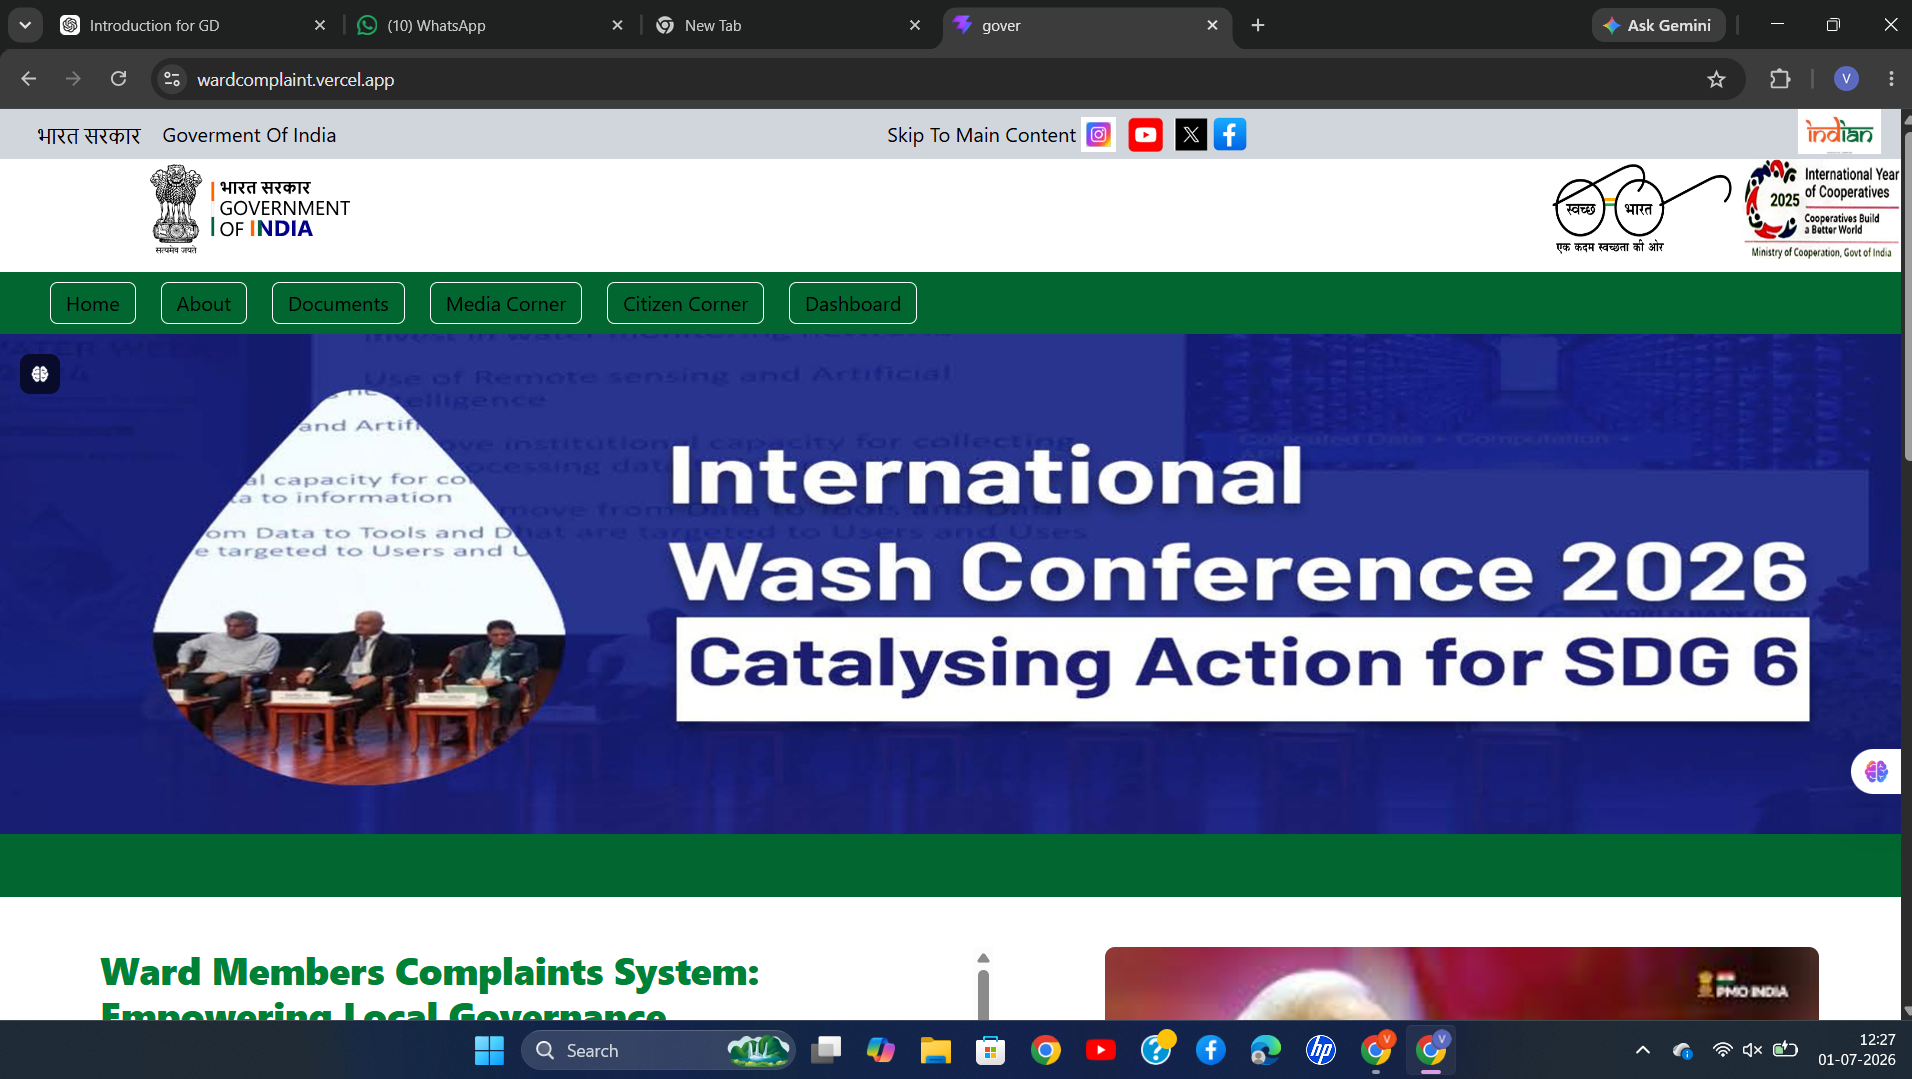Image resolution: width=1912 pixels, height=1079 pixels.
Task: Open the Media Corner nav item
Action: [505, 303]
